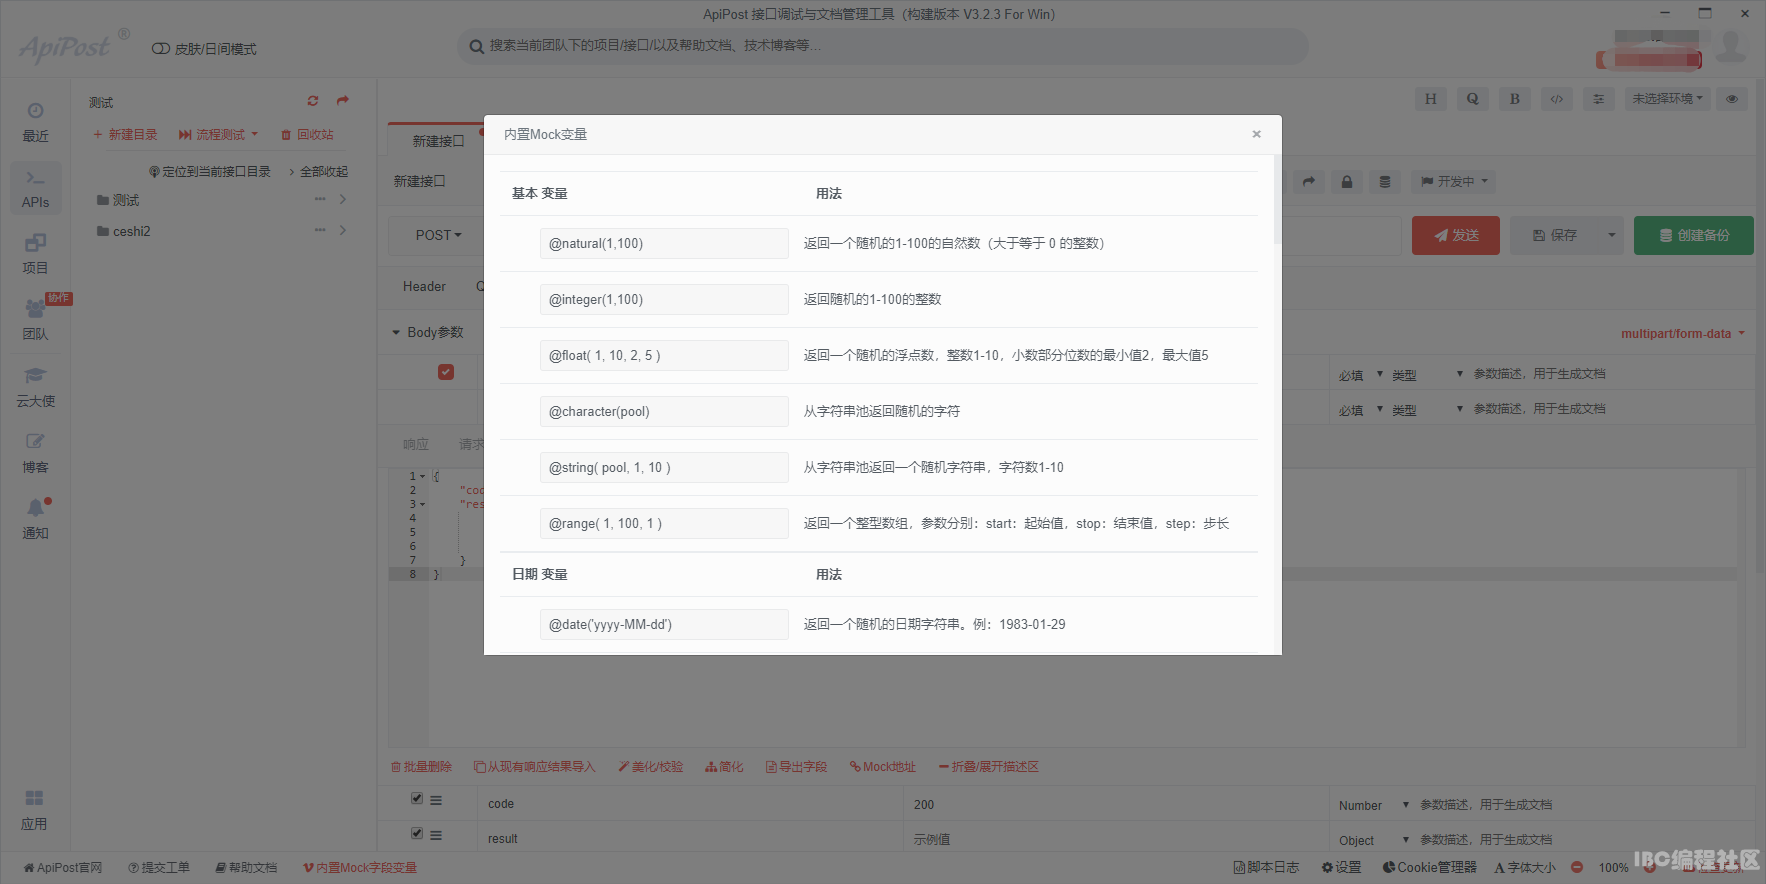Click 定位到当前接口目录
The image size is (1766, 884).
point(210,172)
